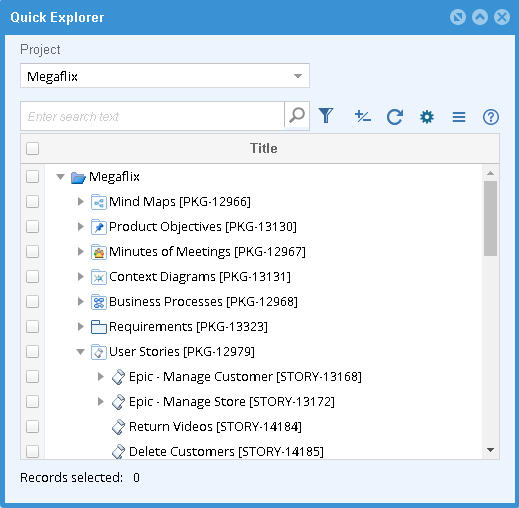This screenshot has height=508, width=519.
Task: Click the pop-out icon in title bar
Action: [458, 17]
